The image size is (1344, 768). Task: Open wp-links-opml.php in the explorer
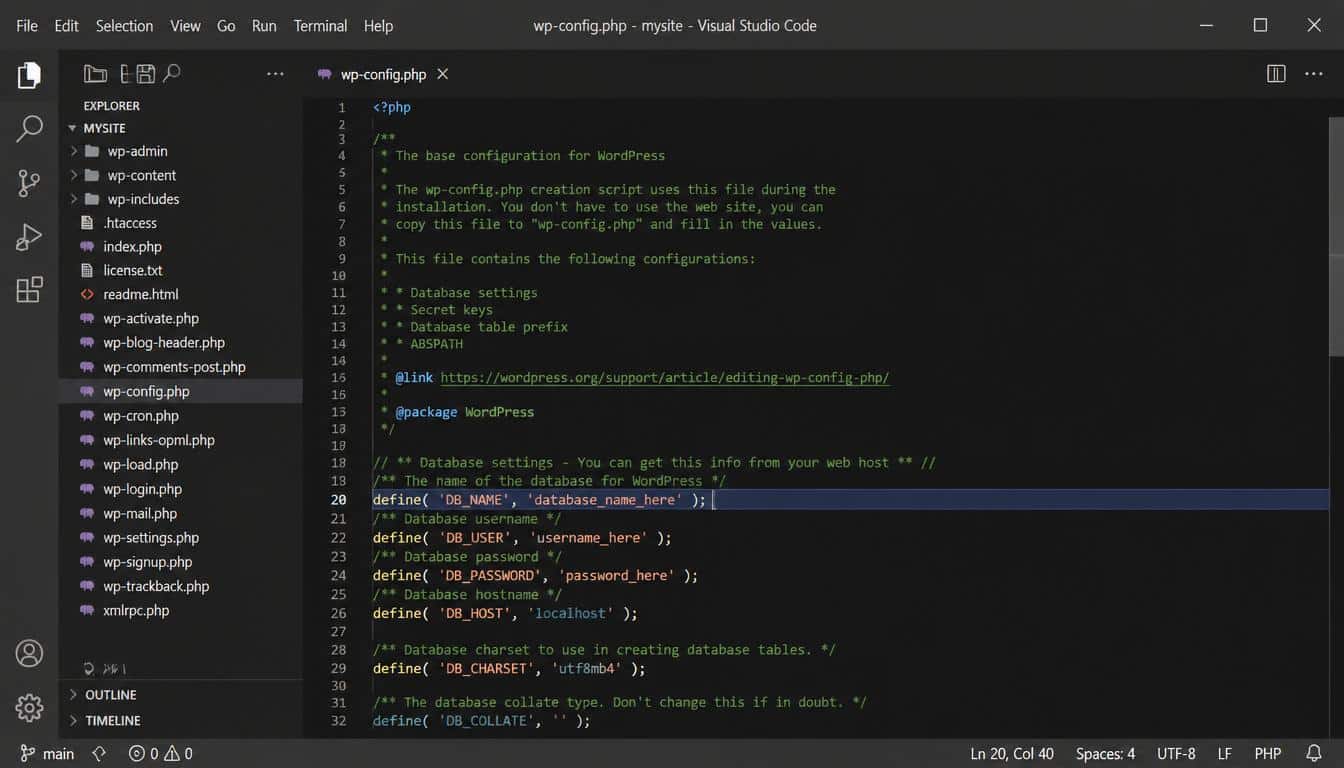coord(159,440)
